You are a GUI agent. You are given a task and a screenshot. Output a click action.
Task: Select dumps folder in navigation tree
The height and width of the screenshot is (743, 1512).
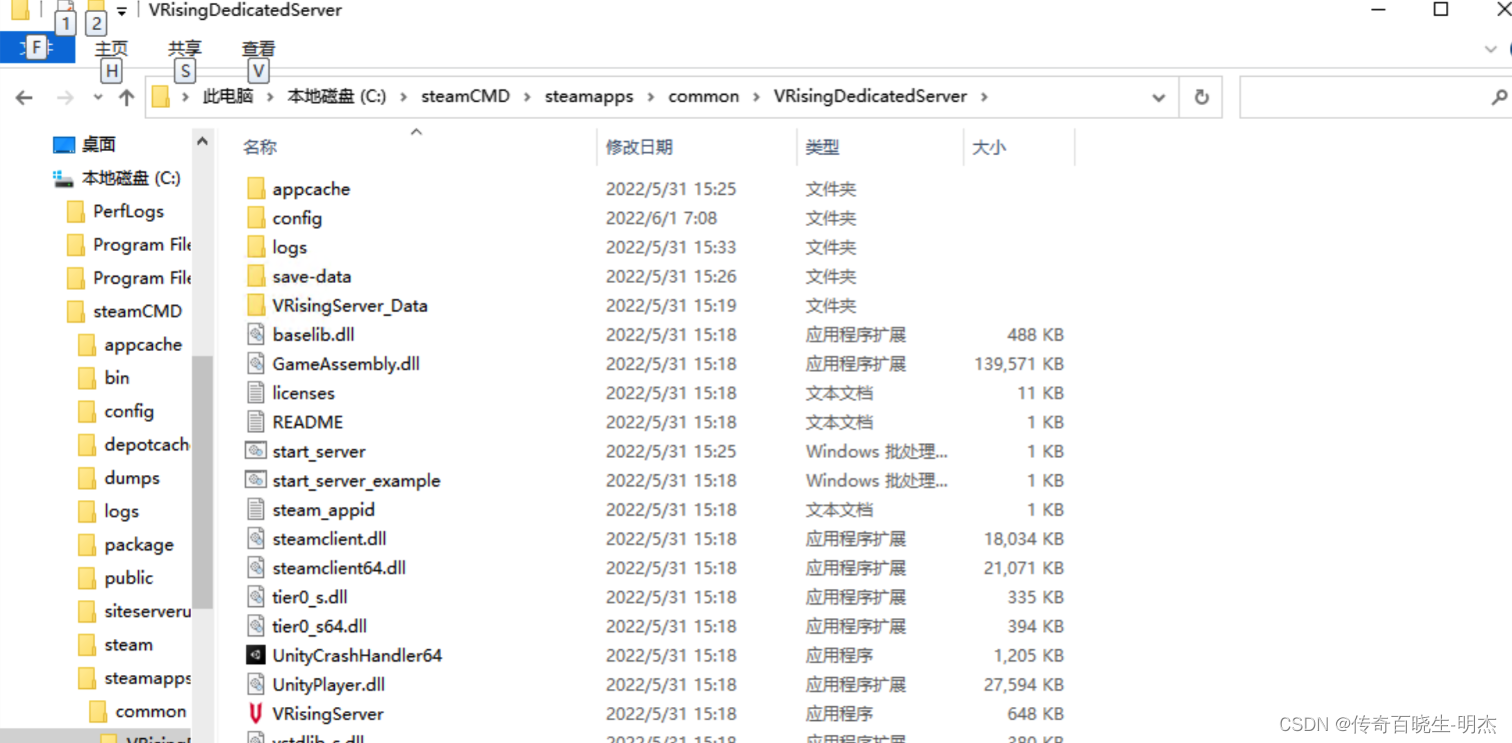point(132,478)
